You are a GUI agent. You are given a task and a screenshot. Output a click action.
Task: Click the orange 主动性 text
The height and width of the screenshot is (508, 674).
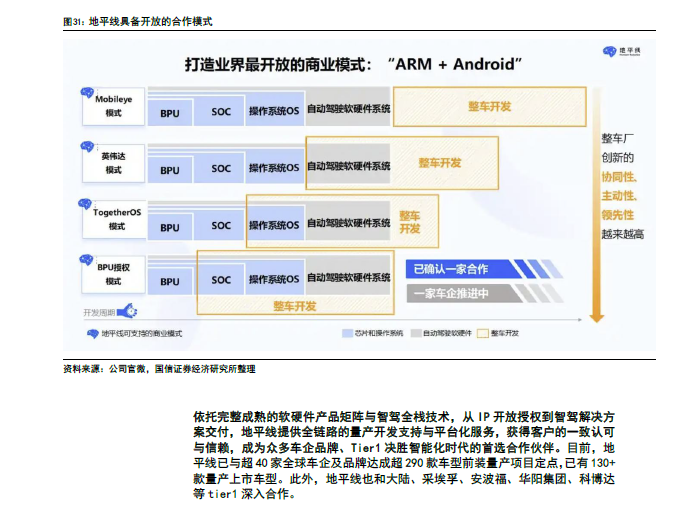click(x=619, y=196)
